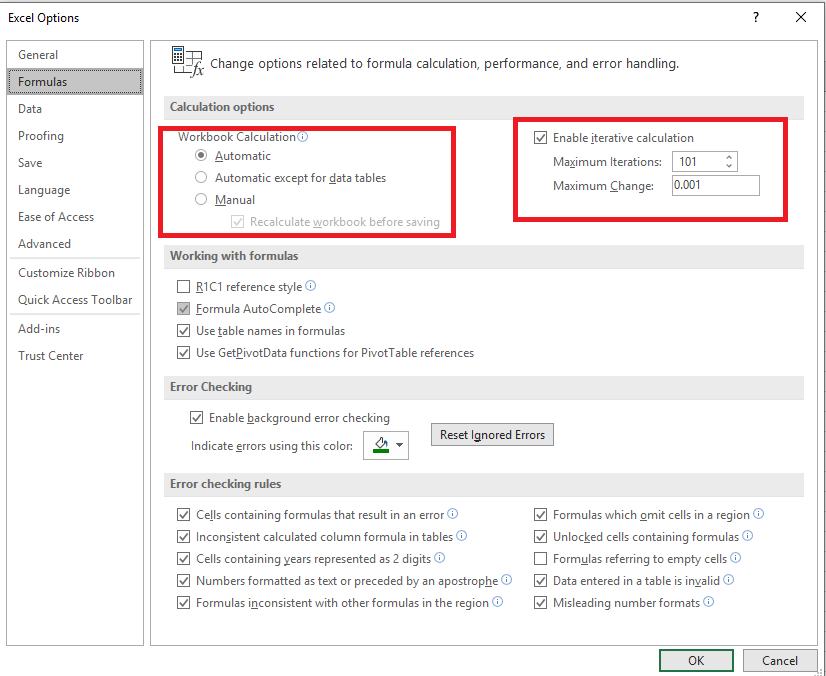Open the General options category
Viewport: 826px width, 676px height.
pos(75,55)
